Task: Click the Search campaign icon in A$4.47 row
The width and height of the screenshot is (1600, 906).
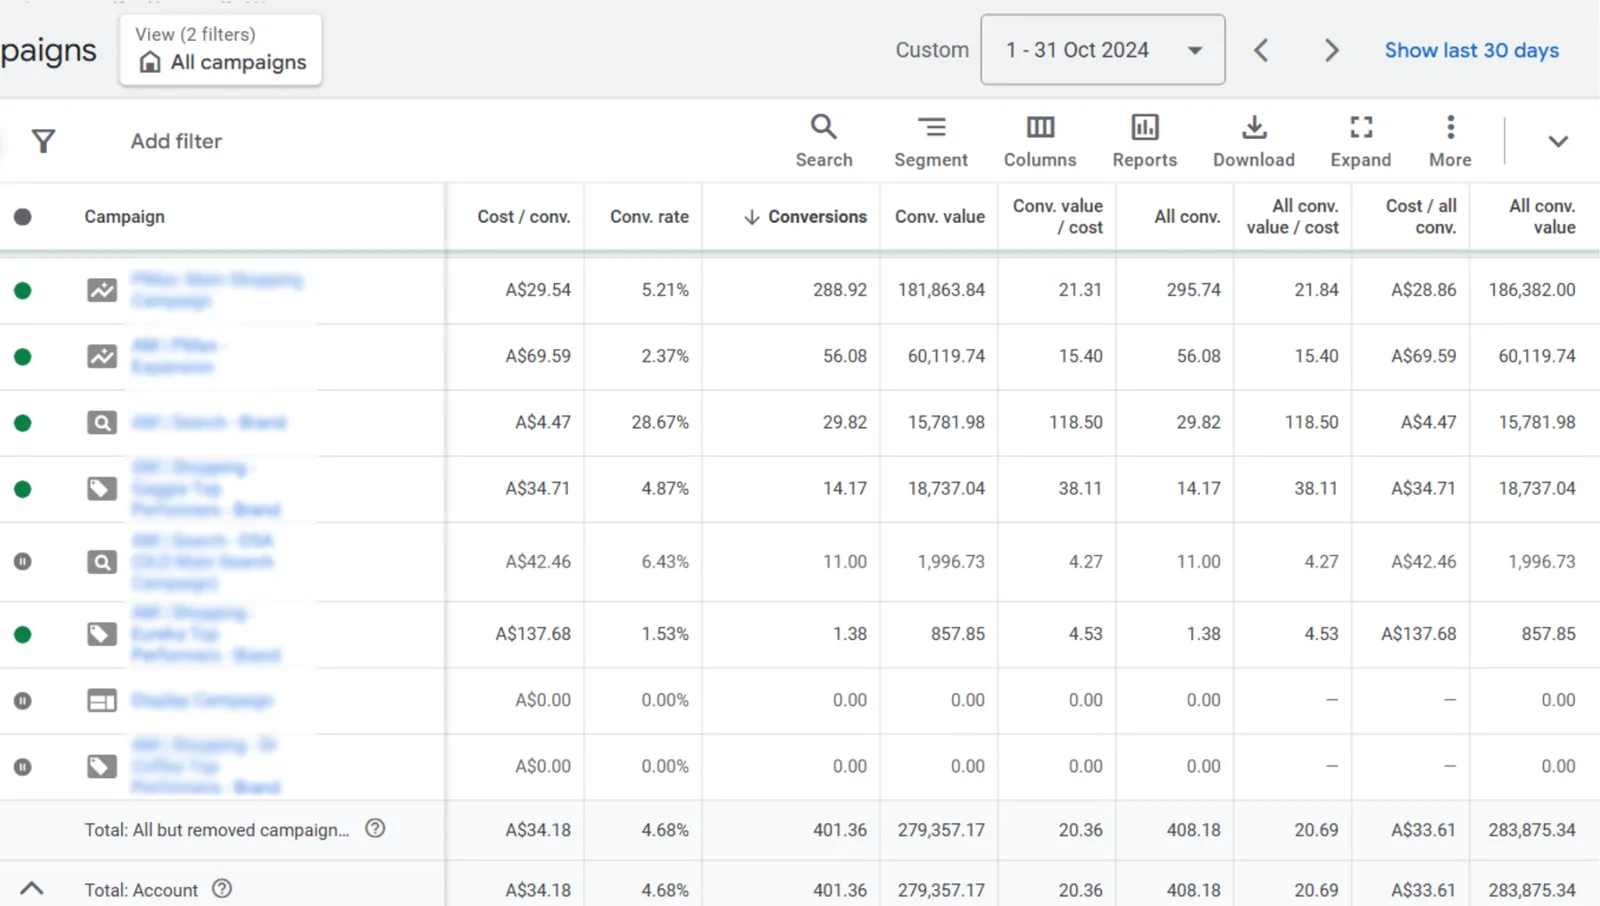Action: pos(102,422)
